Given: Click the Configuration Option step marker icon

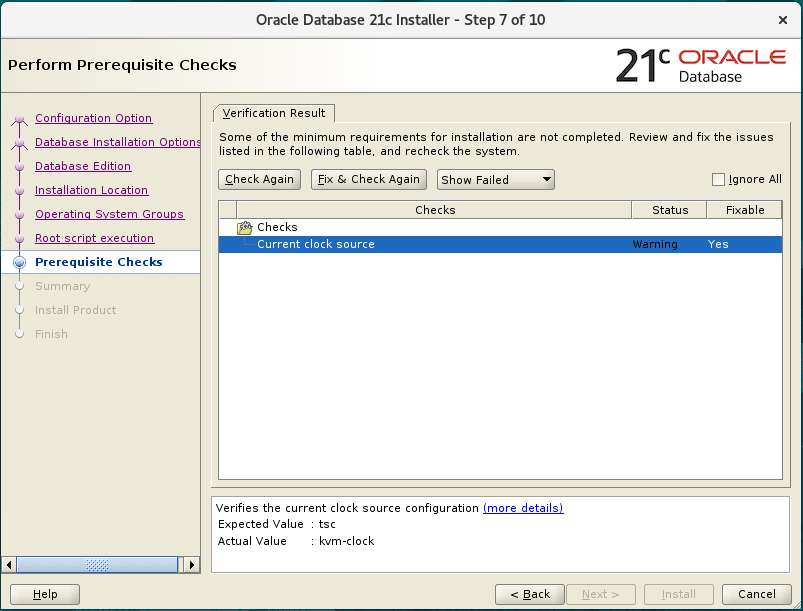Looking at the screenshot, I should [x=19, y=119].
